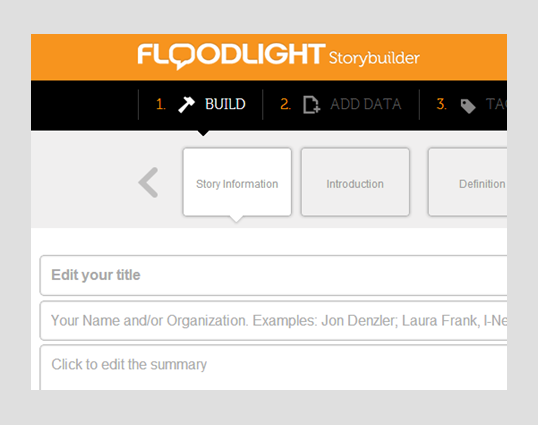This screenshot has height=425, width=538.
Task: Click the FLOODLIGHT wordmark
Action: click(231, 55)
